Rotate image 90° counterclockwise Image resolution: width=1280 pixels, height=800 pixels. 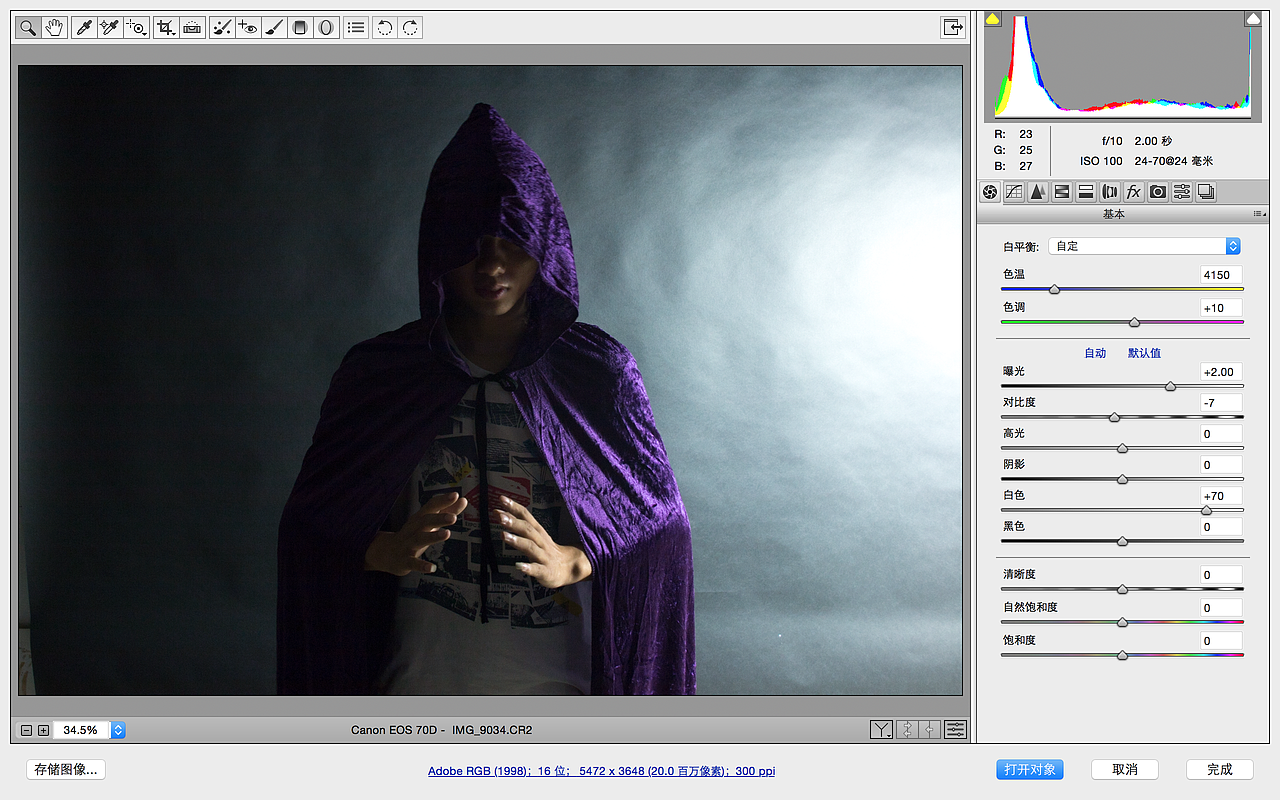(384, 27)
